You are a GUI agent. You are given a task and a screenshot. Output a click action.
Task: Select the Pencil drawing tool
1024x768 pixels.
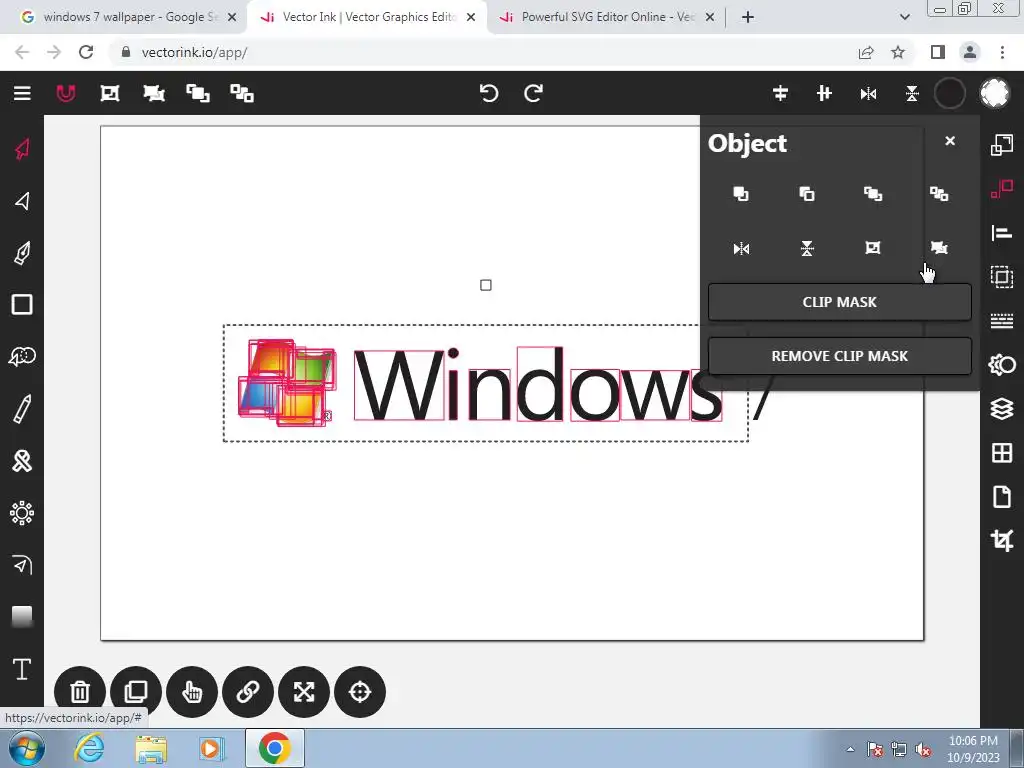(x=22, y=409)
